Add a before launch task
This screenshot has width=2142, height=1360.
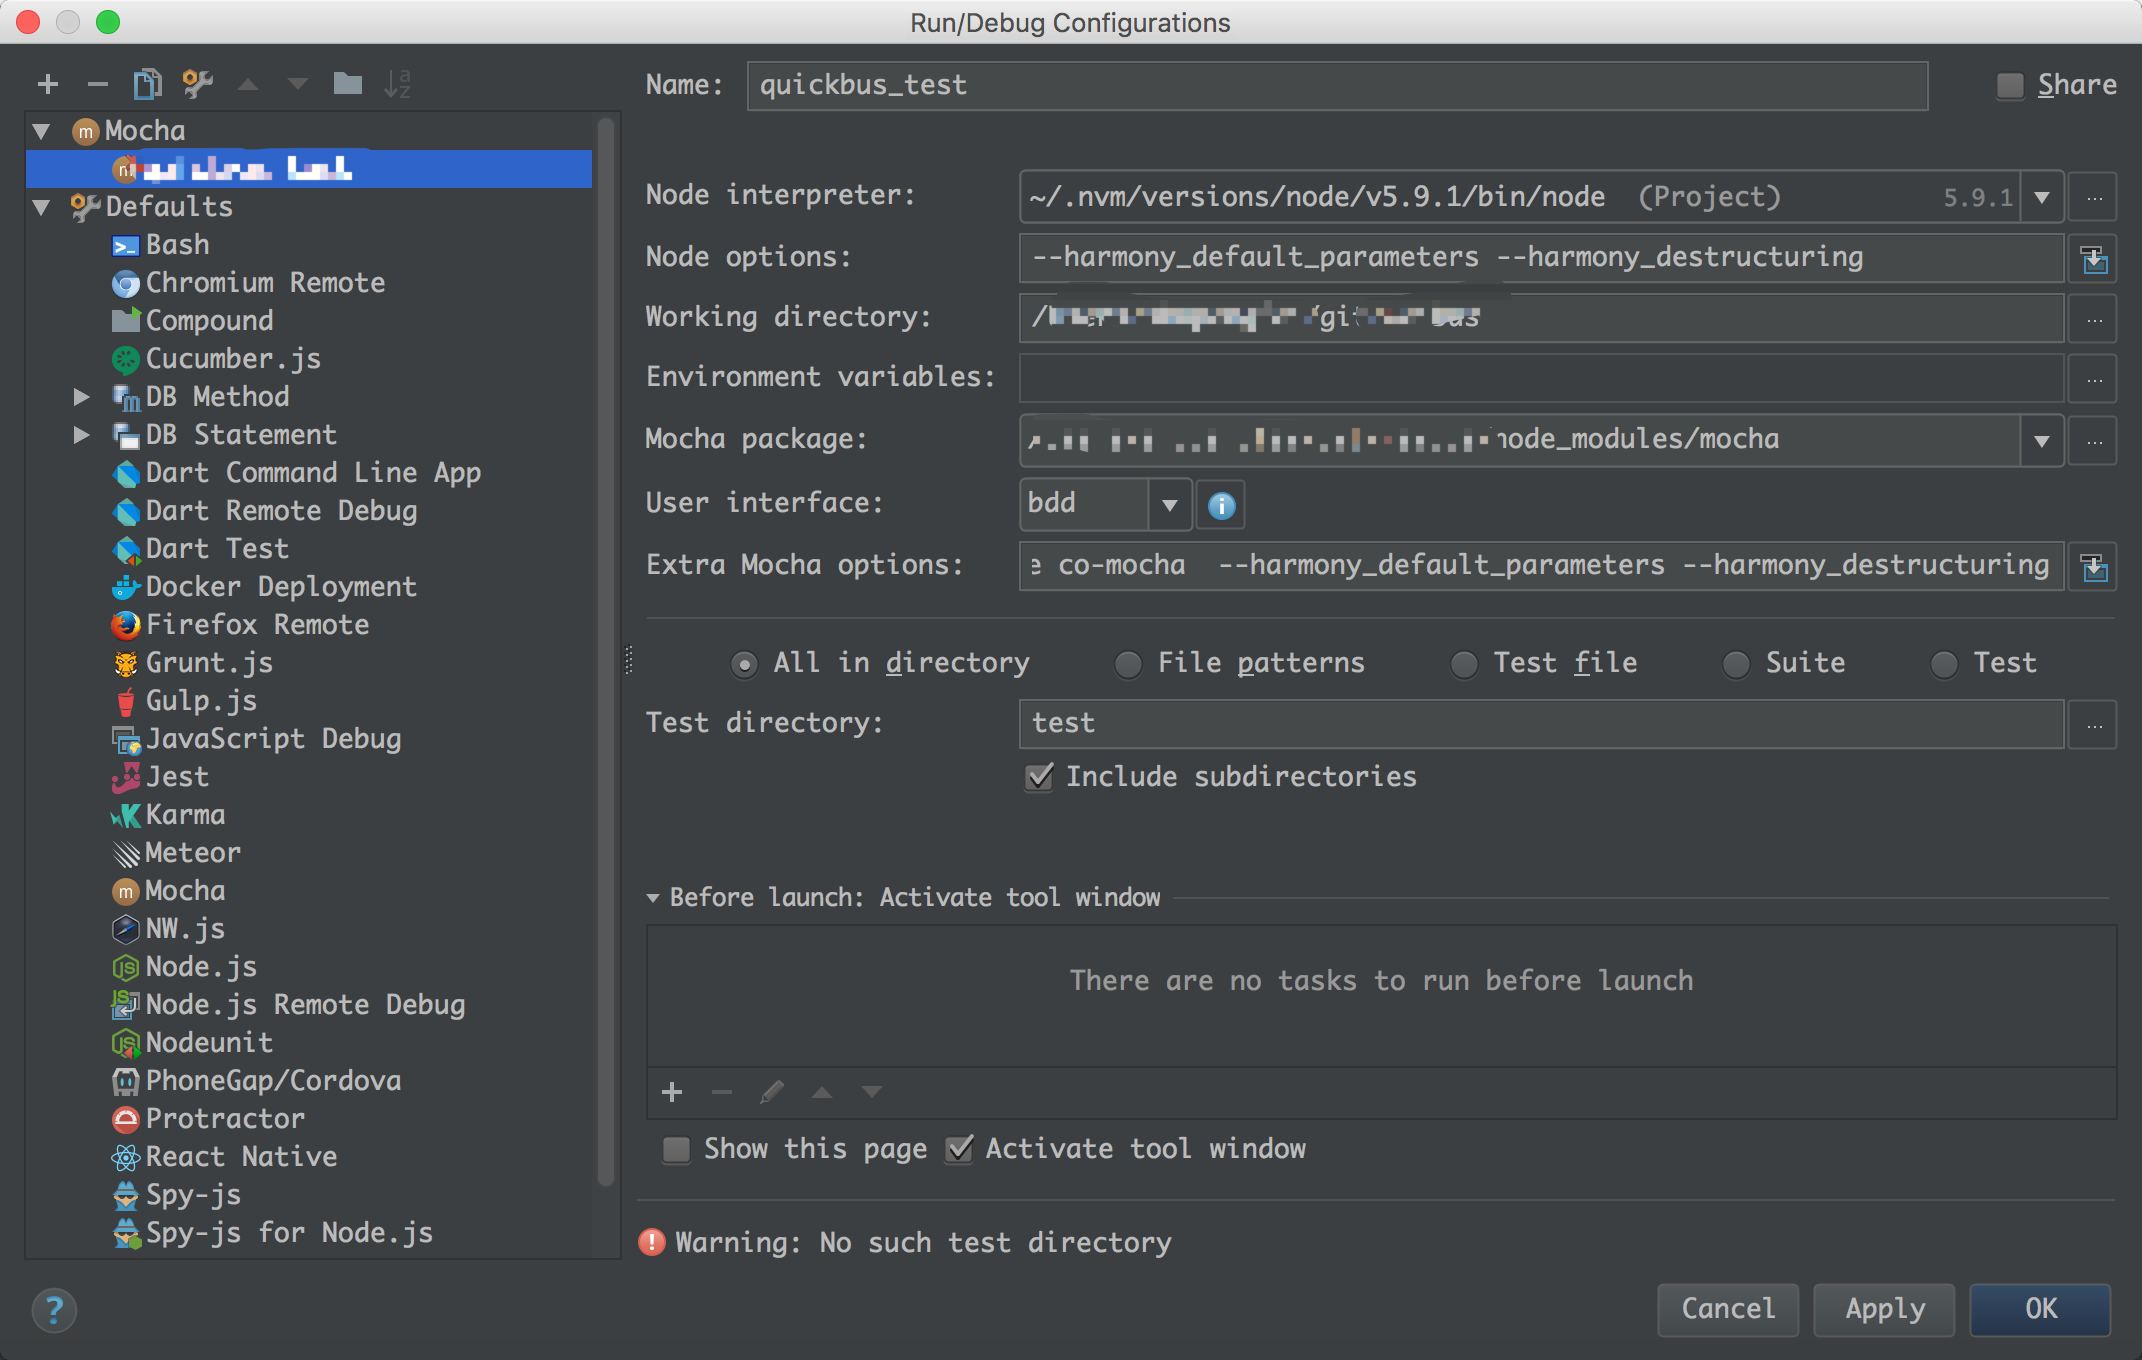672,1092
